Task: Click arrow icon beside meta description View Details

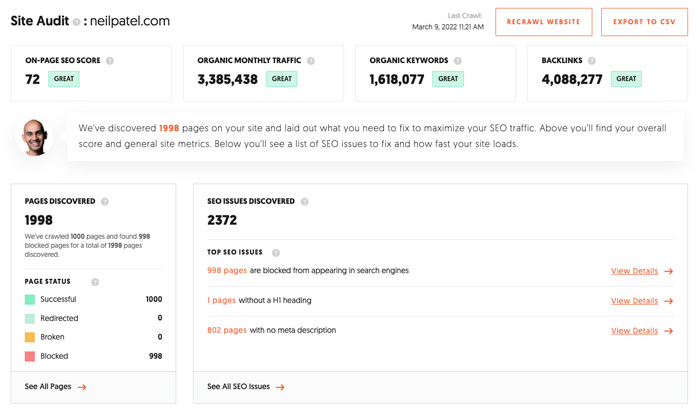Action: [668, 331]
